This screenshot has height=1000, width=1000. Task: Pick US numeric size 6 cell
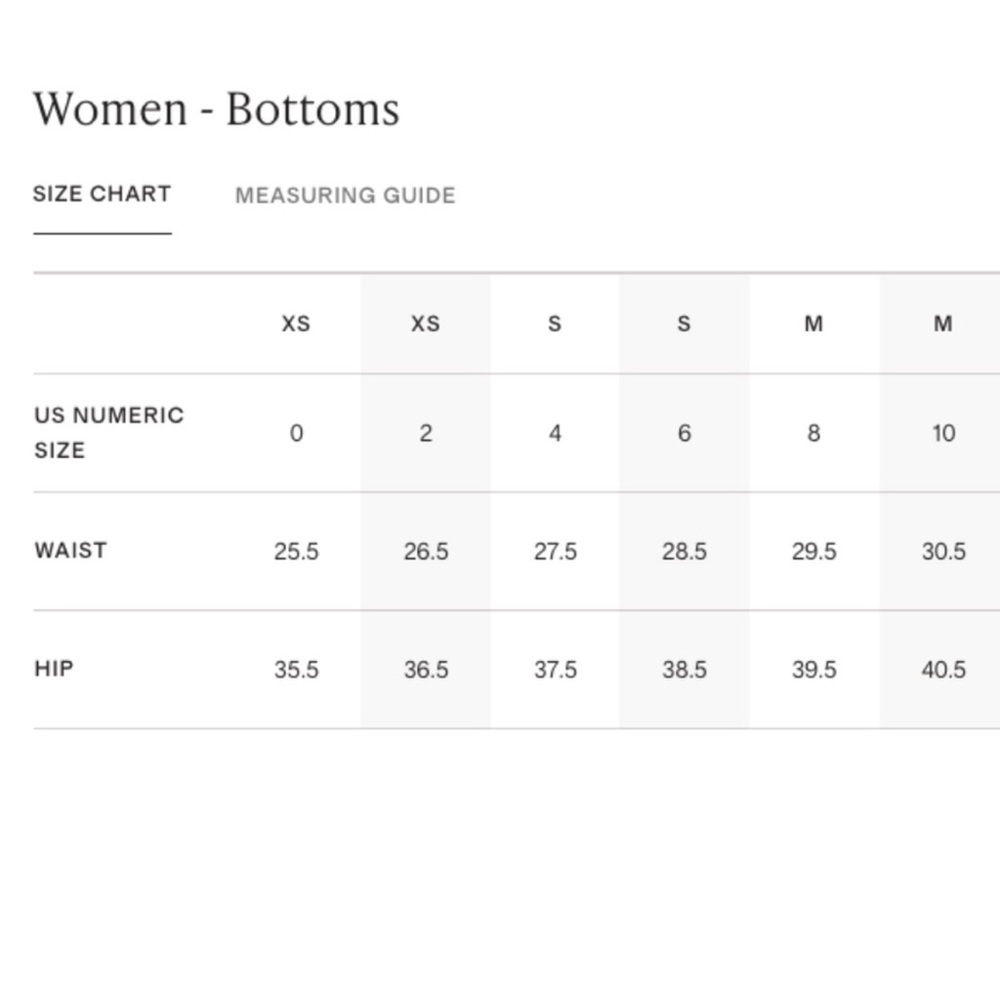[684, 433]
